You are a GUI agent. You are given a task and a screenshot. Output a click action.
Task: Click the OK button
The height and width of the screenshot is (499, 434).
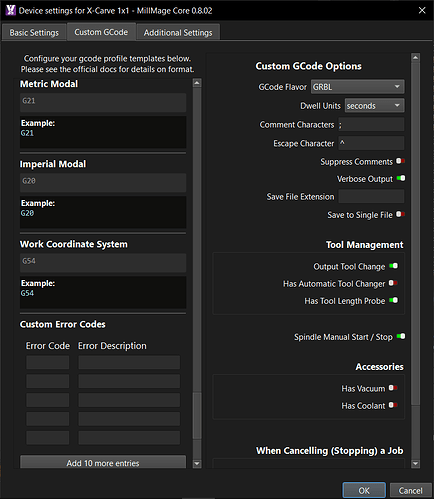[x=364, y=490]
